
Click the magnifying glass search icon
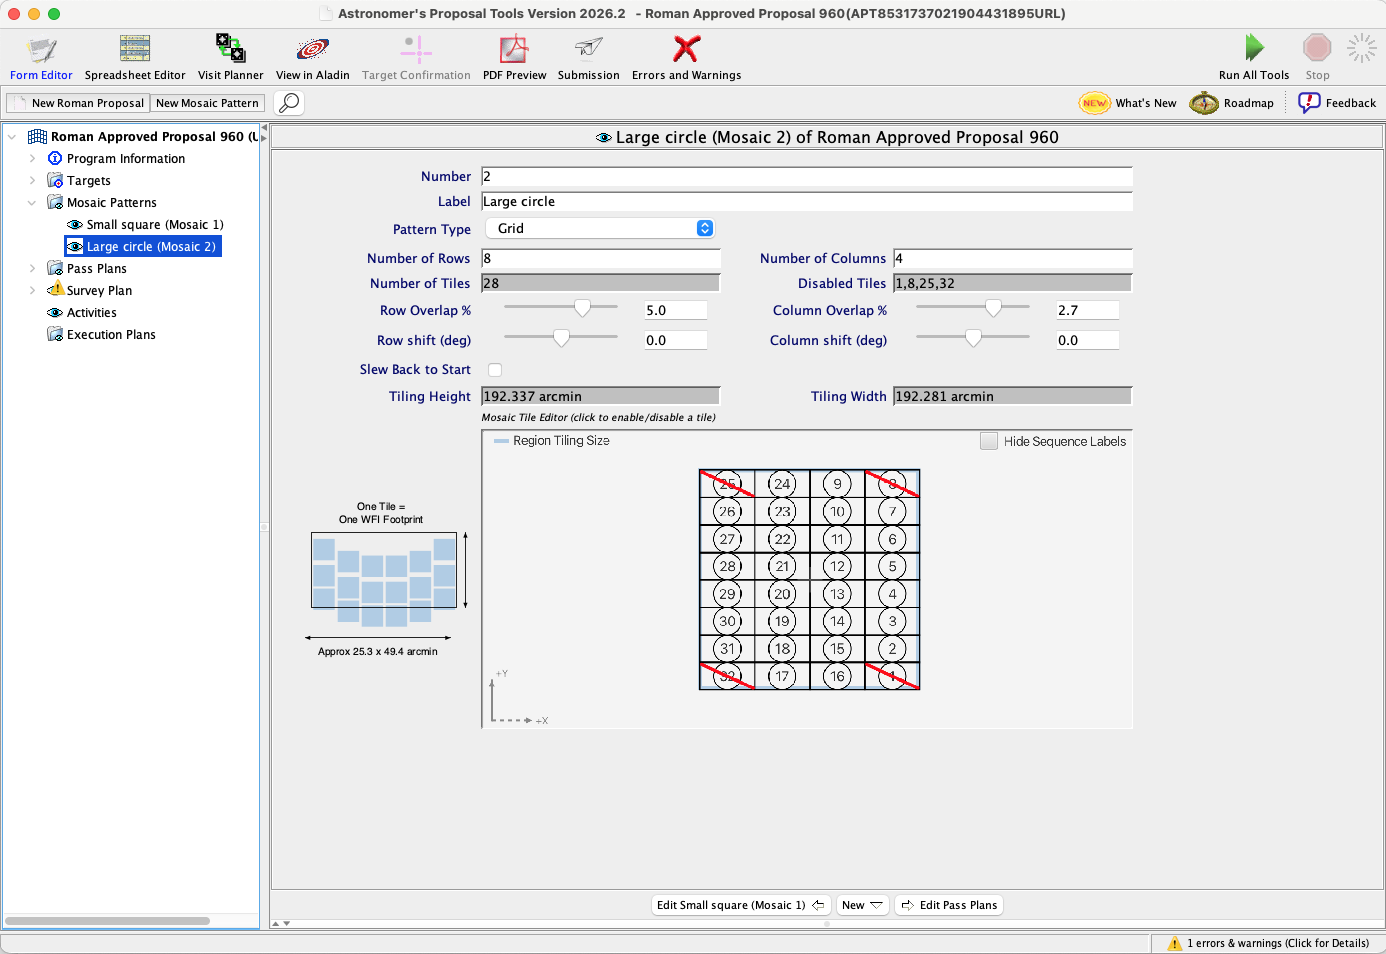pyautogui.click(x=289, y=103)
